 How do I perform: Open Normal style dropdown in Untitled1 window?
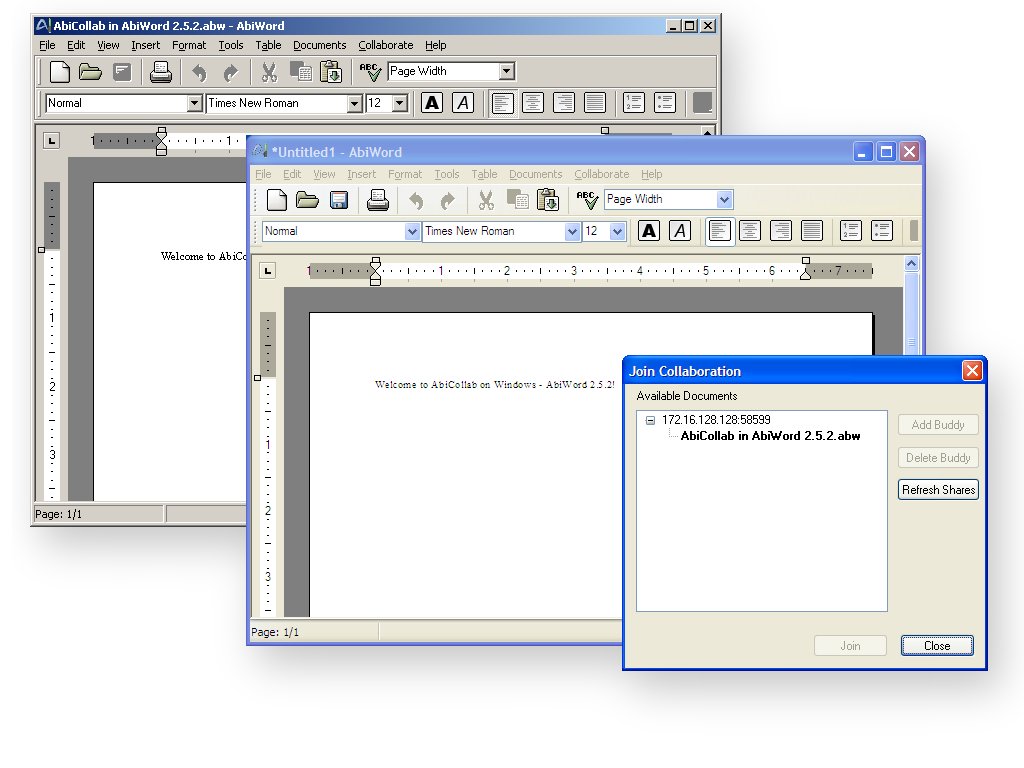412,231
